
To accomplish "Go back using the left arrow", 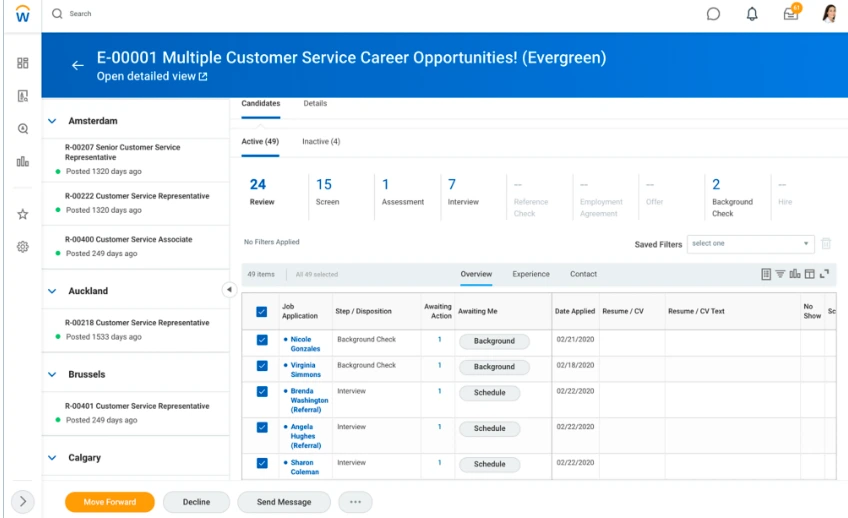I will click(78, 65).
